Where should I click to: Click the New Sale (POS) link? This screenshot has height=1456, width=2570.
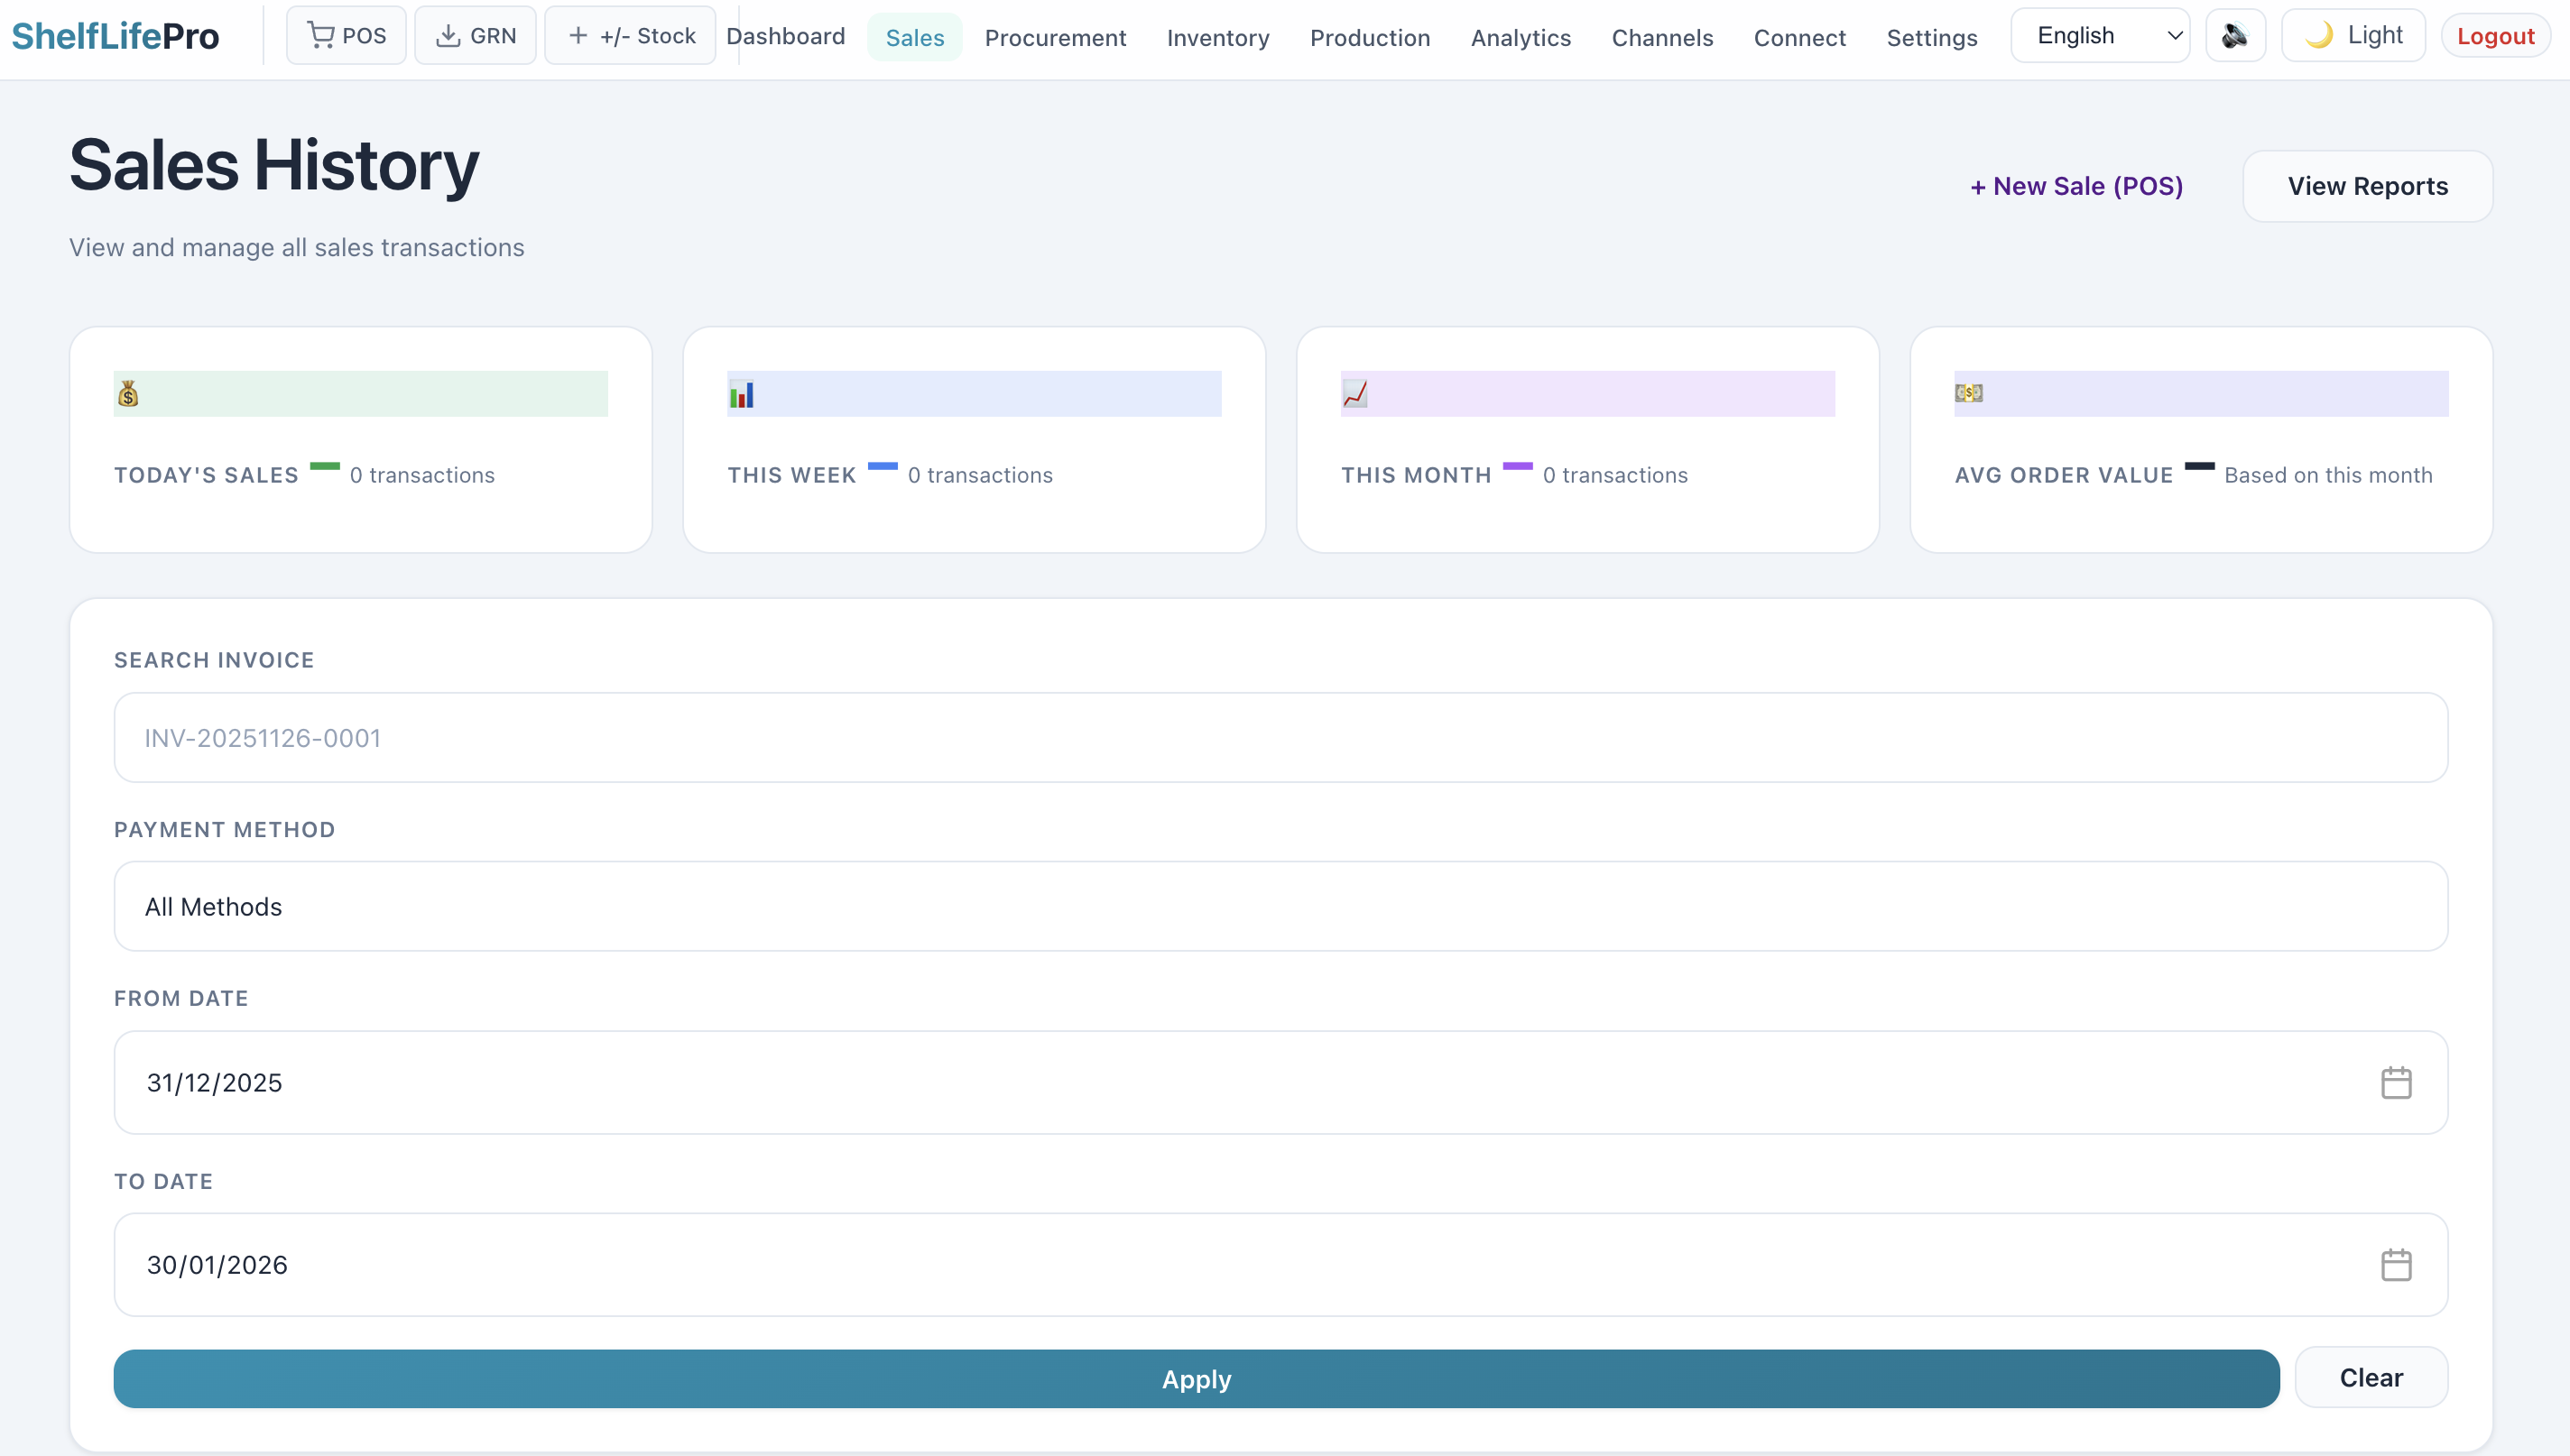[x=2076, y=186]
